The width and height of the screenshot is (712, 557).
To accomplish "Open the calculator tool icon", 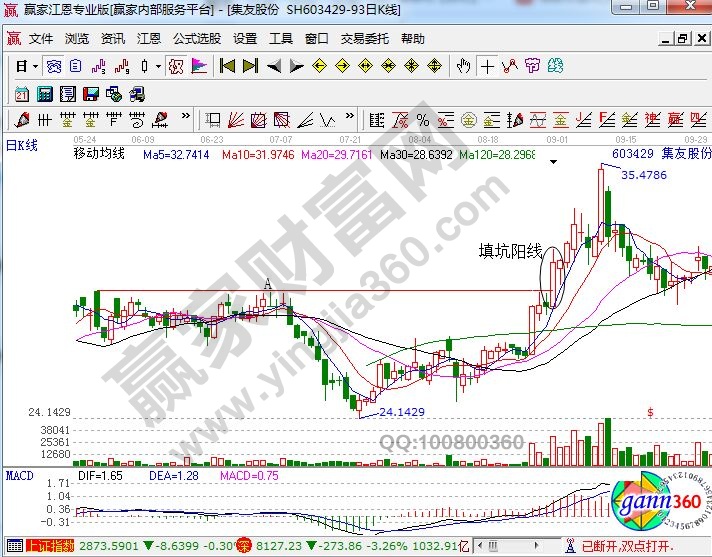I will click(x=44, y=94).
